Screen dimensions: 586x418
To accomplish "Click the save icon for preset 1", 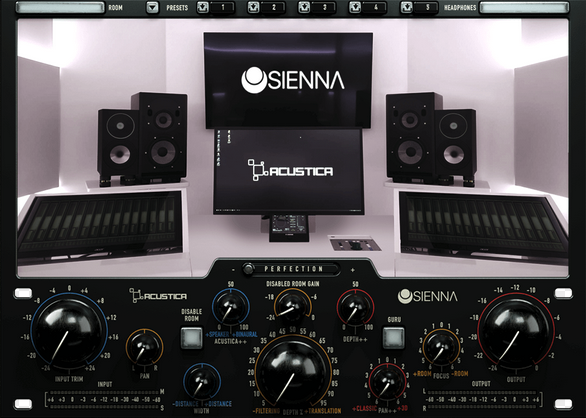I will pyautogui.click(x=203, y=7).
